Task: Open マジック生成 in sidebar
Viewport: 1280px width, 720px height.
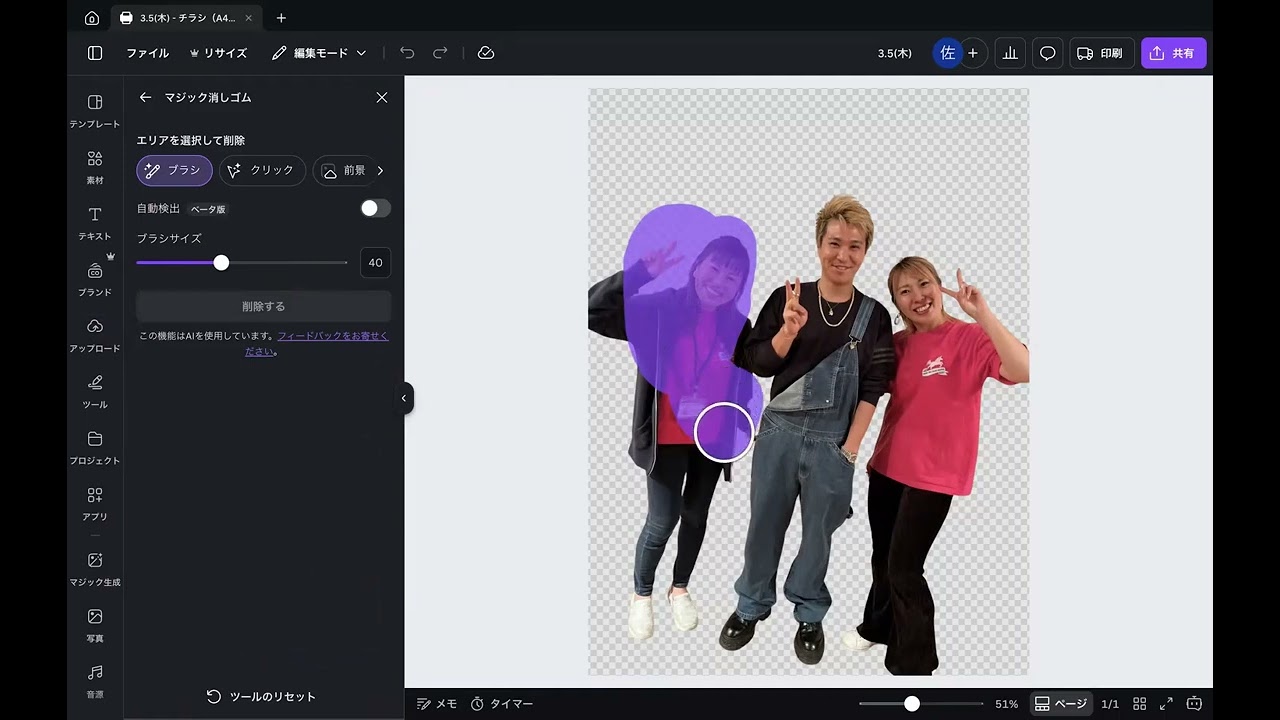Action: pos(95,568)
